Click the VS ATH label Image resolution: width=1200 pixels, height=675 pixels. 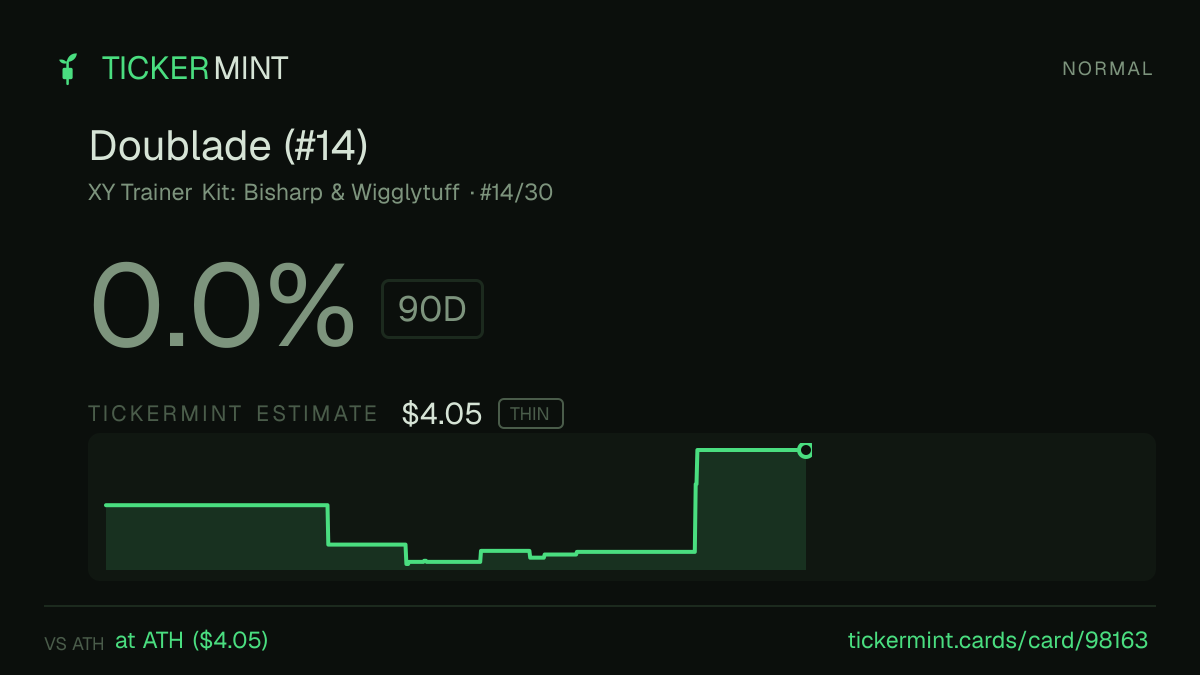(74, 644)
